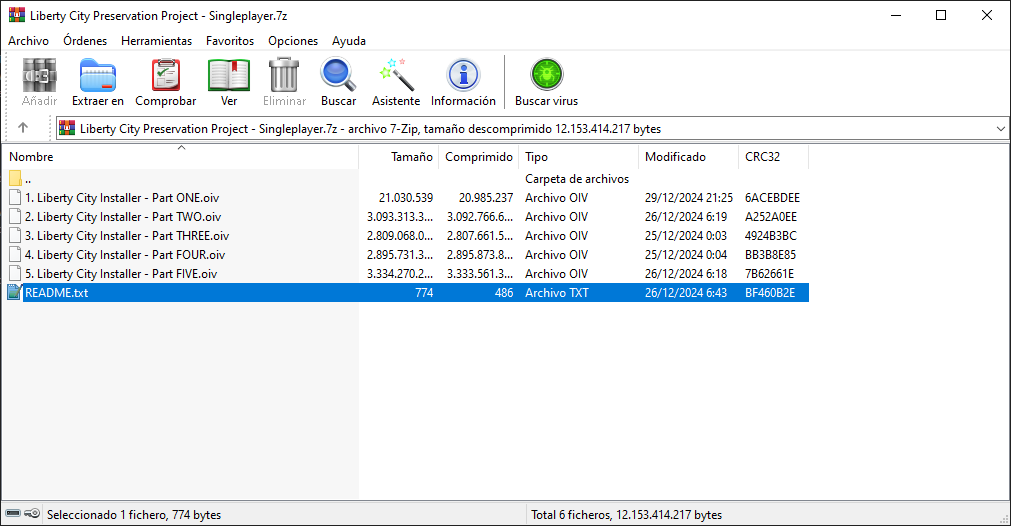Sort by Tipo column header

[x=578, y=157]
